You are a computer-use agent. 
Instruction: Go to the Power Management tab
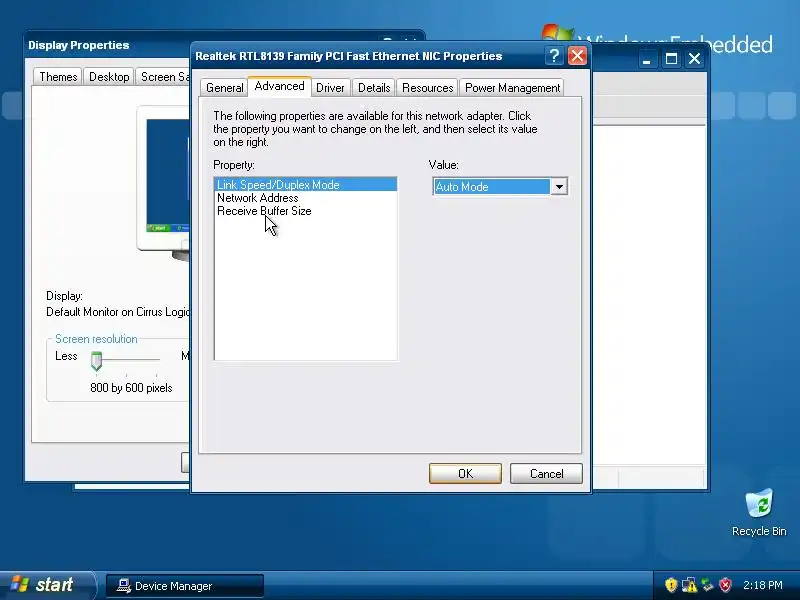[x=512, y=88]
